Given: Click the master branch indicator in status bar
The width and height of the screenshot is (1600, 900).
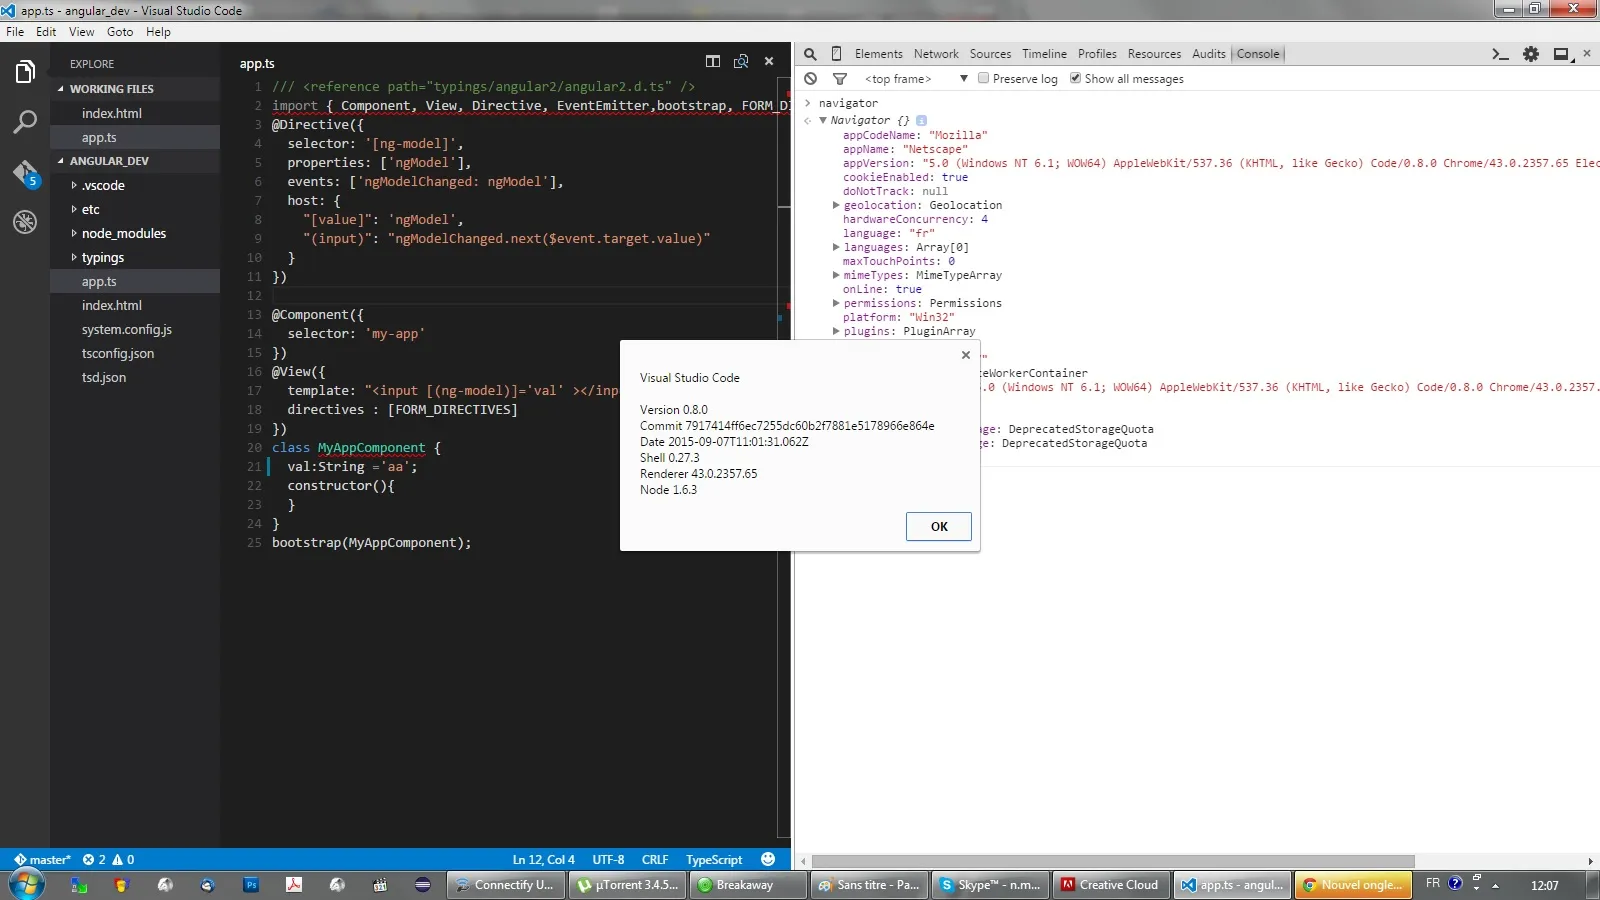Looking at the screenshot, I should [x=42, y=859].
